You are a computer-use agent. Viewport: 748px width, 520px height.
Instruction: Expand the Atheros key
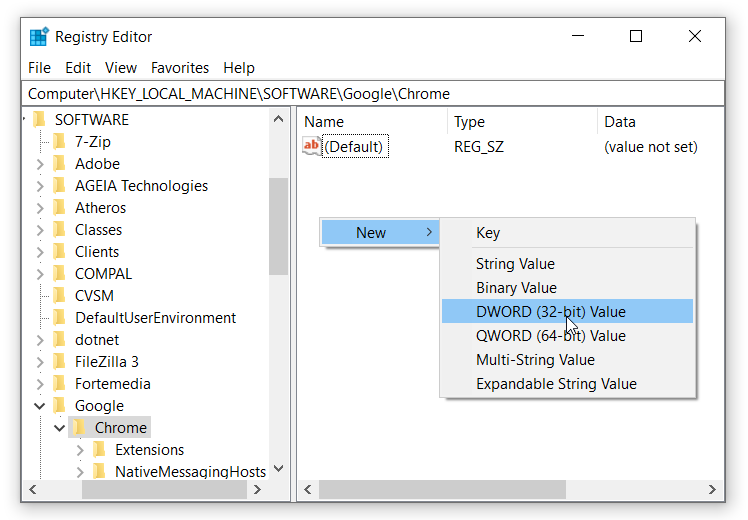[40, 208]
